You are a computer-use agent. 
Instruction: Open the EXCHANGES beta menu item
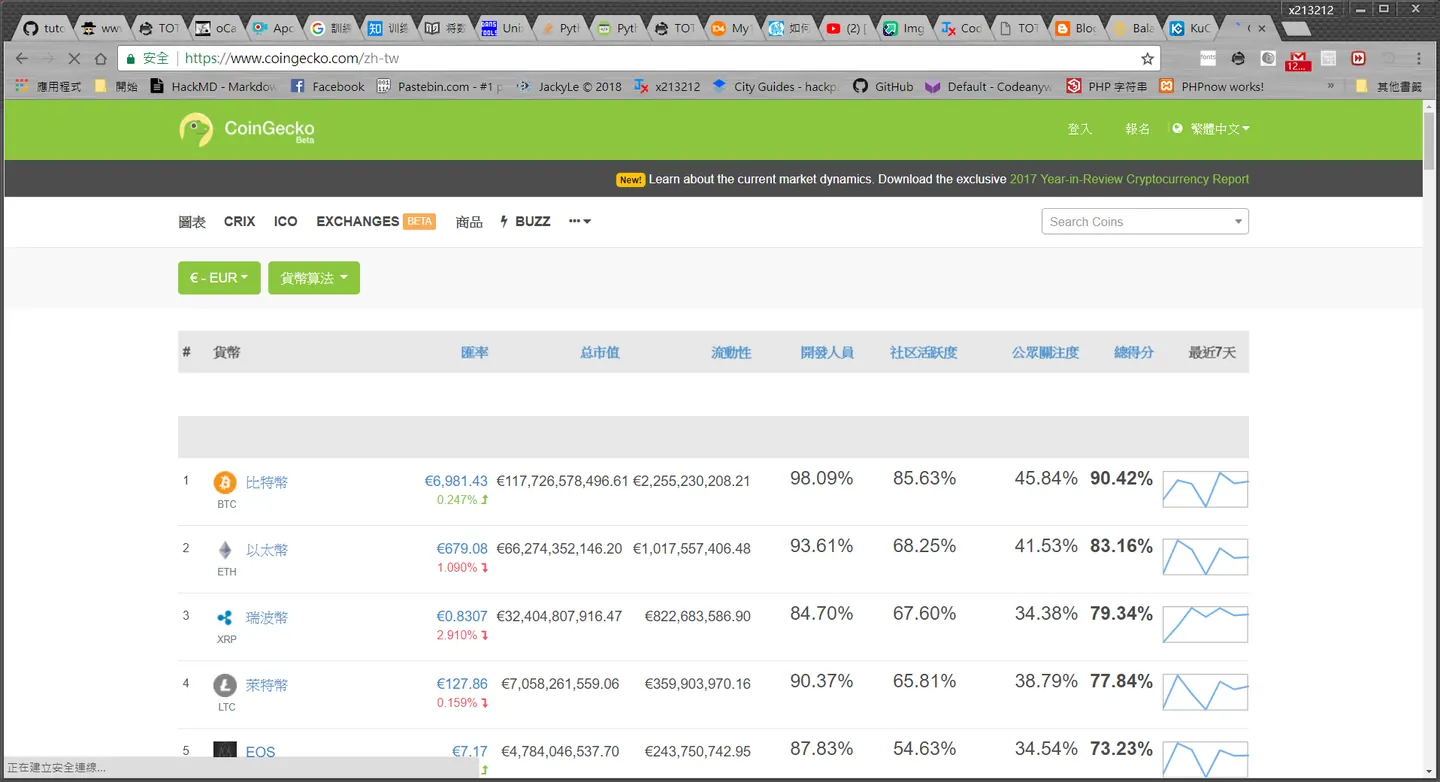pos(376,221)
